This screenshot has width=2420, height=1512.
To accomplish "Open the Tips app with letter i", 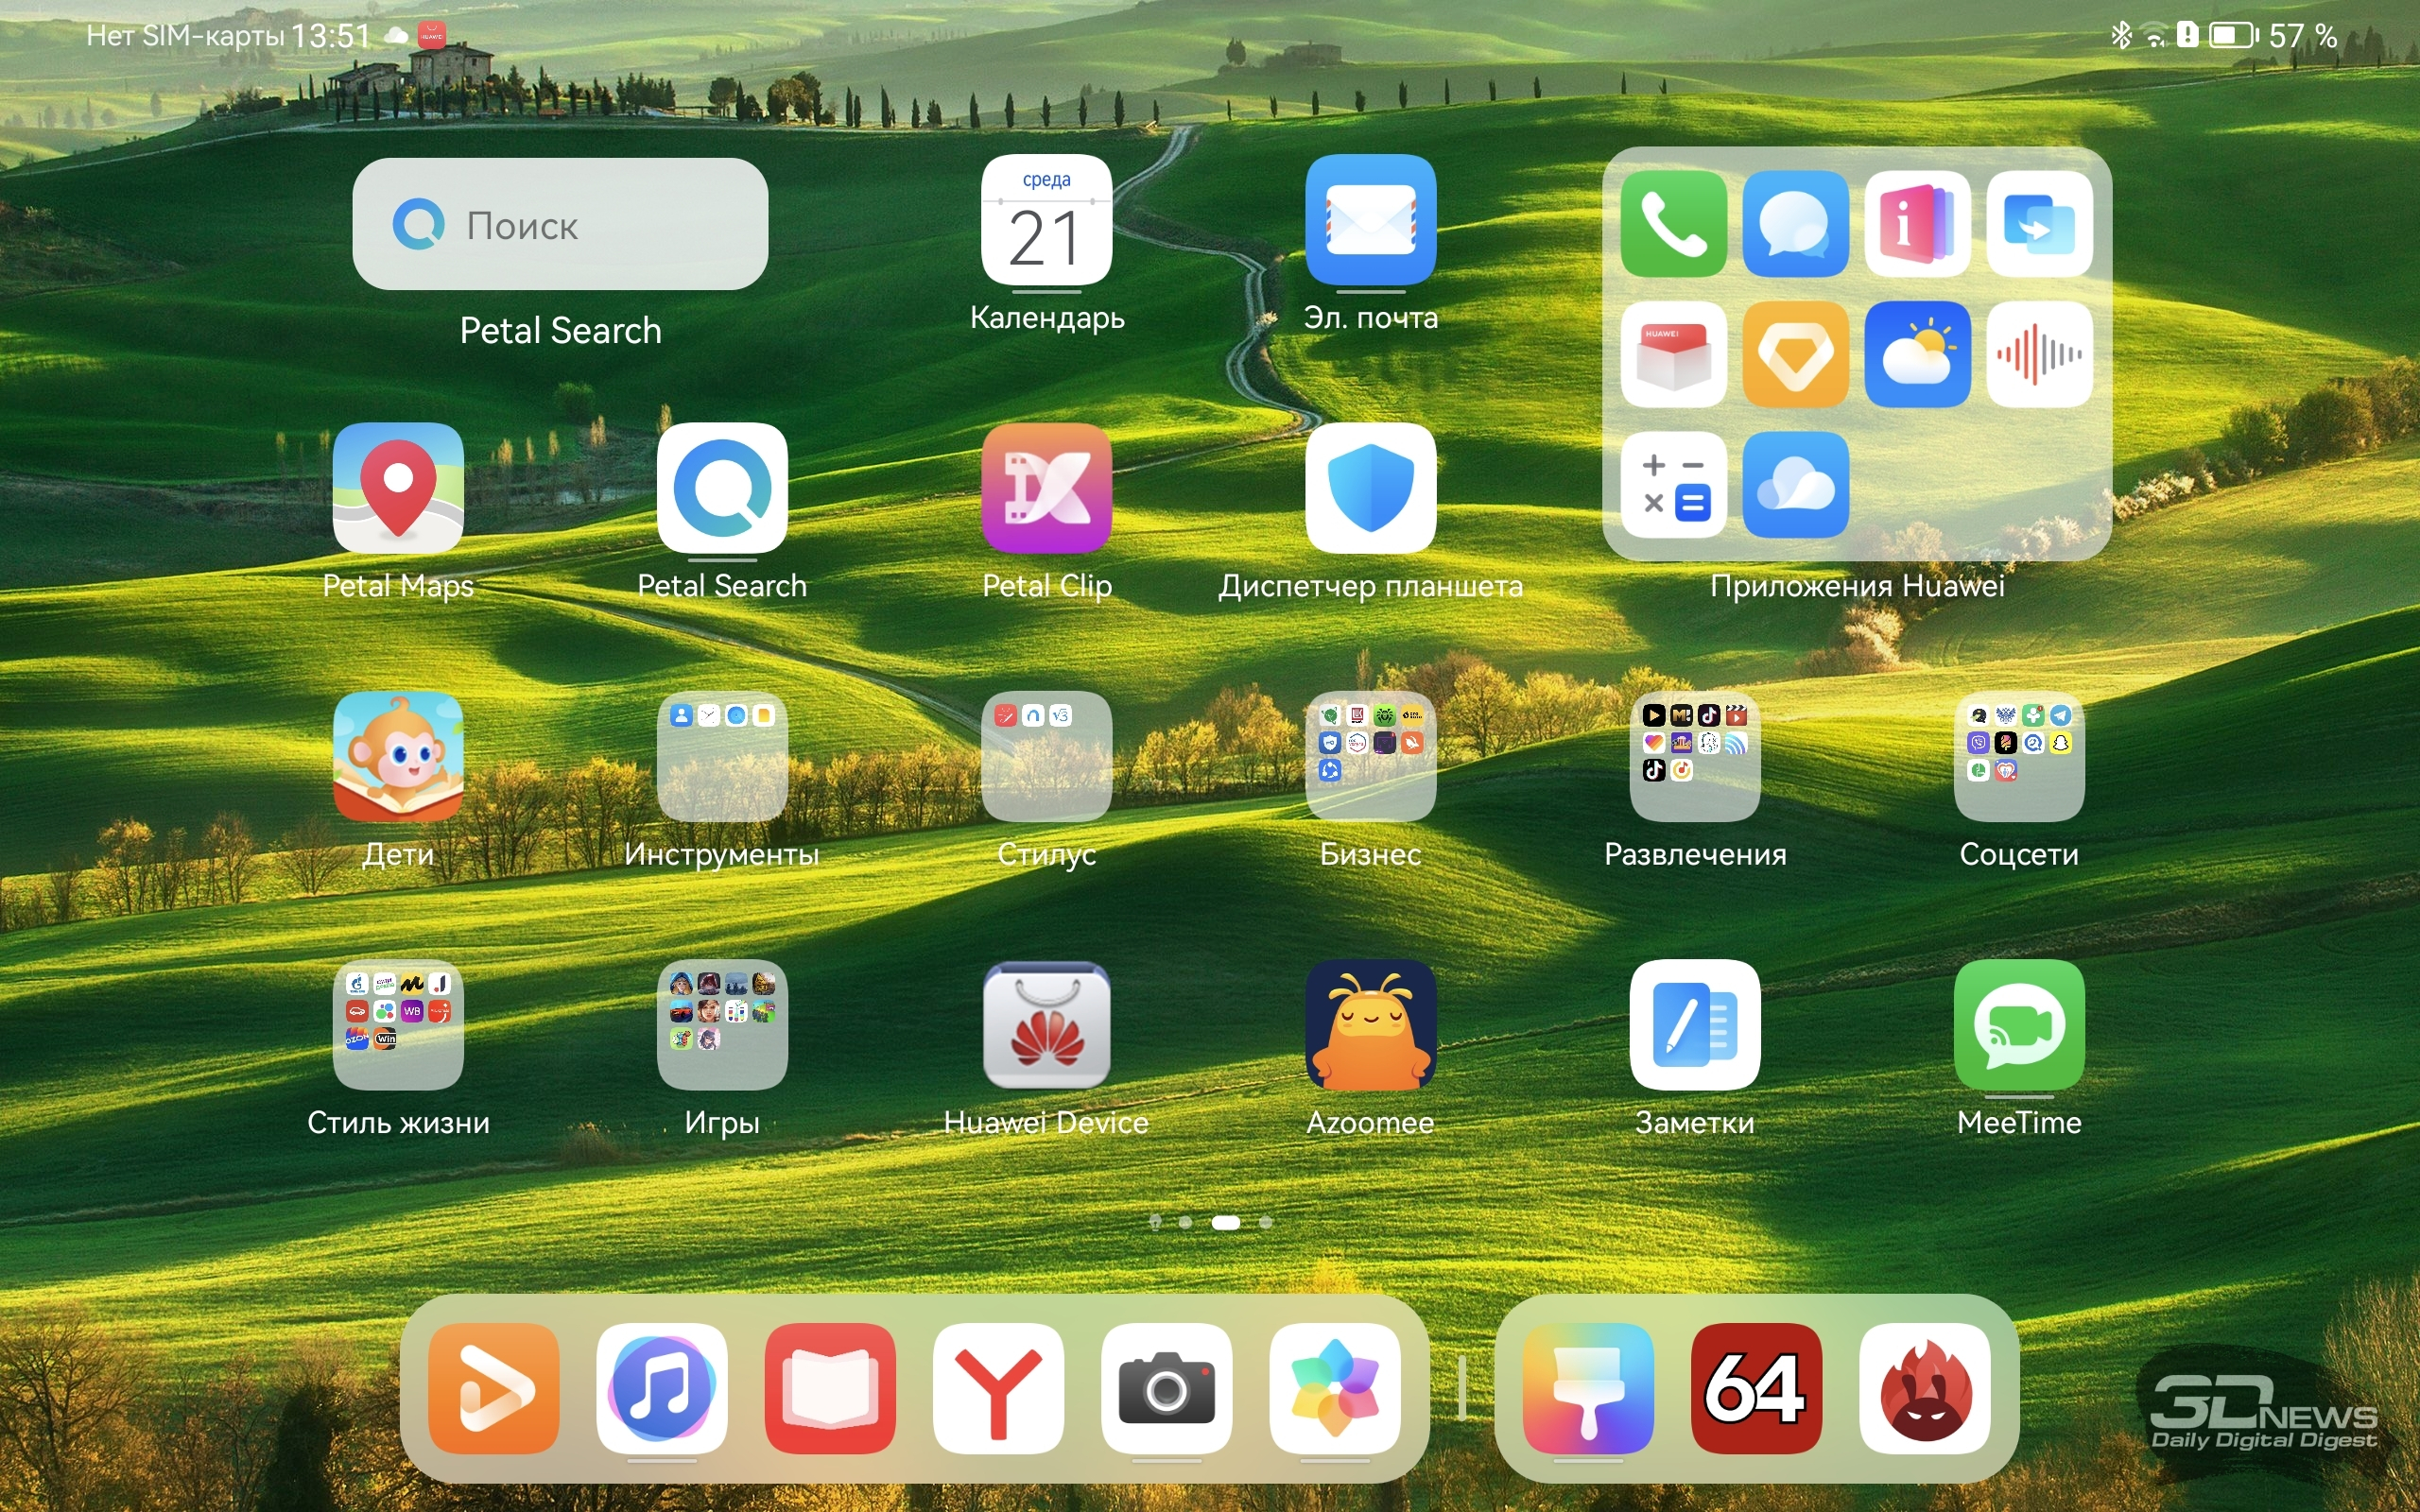I will (x=1917, y=224).
